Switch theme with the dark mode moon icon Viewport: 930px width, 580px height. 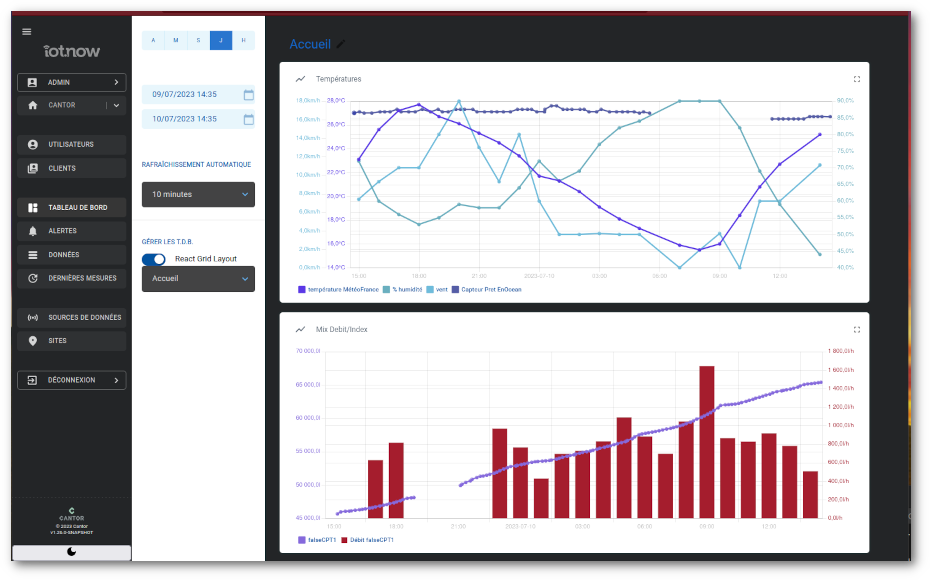tap(71, 552)
